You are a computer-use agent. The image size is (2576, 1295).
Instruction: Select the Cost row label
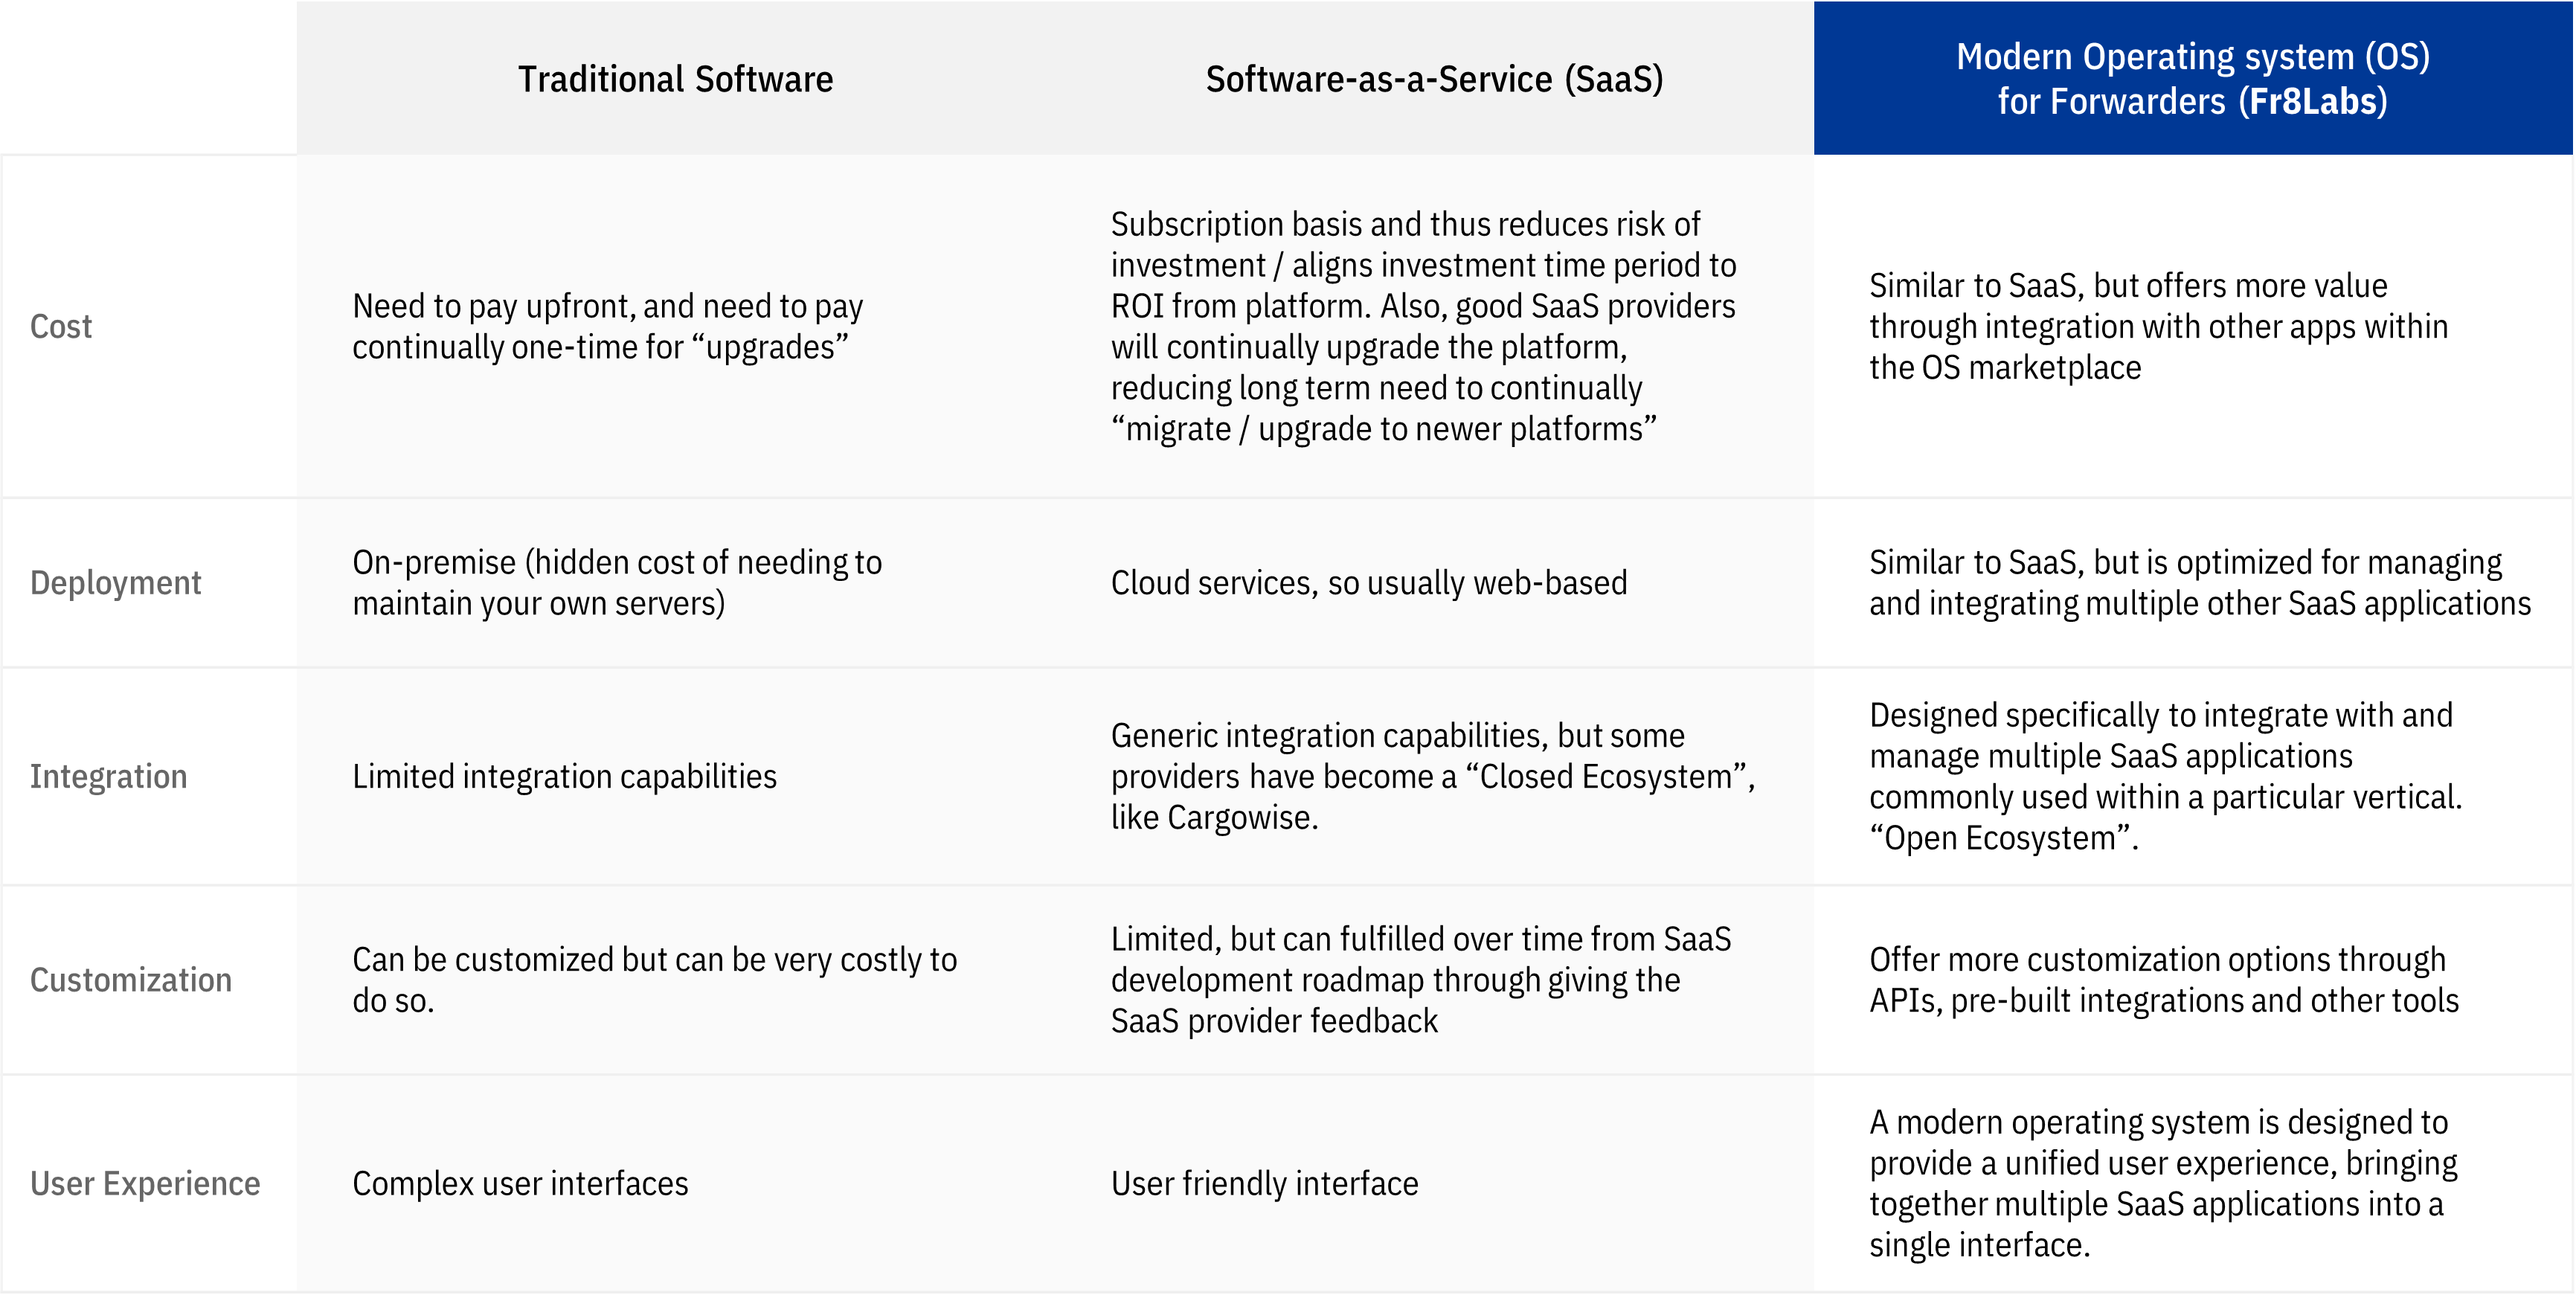click(61, 326)
